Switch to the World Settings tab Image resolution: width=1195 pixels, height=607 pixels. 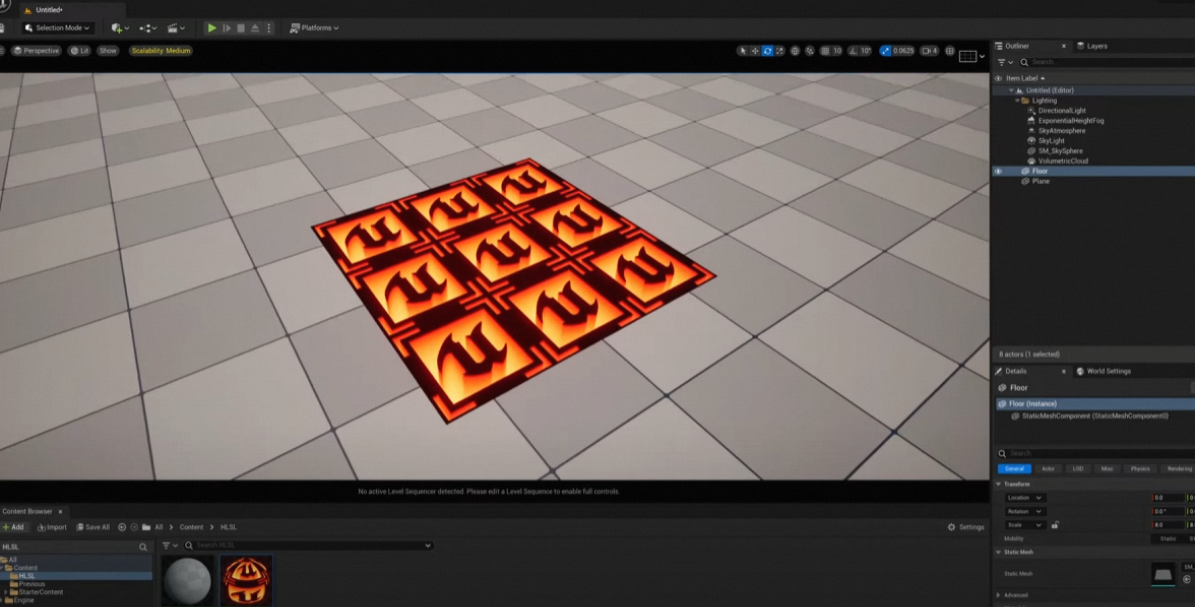[x=1103, y=371]
